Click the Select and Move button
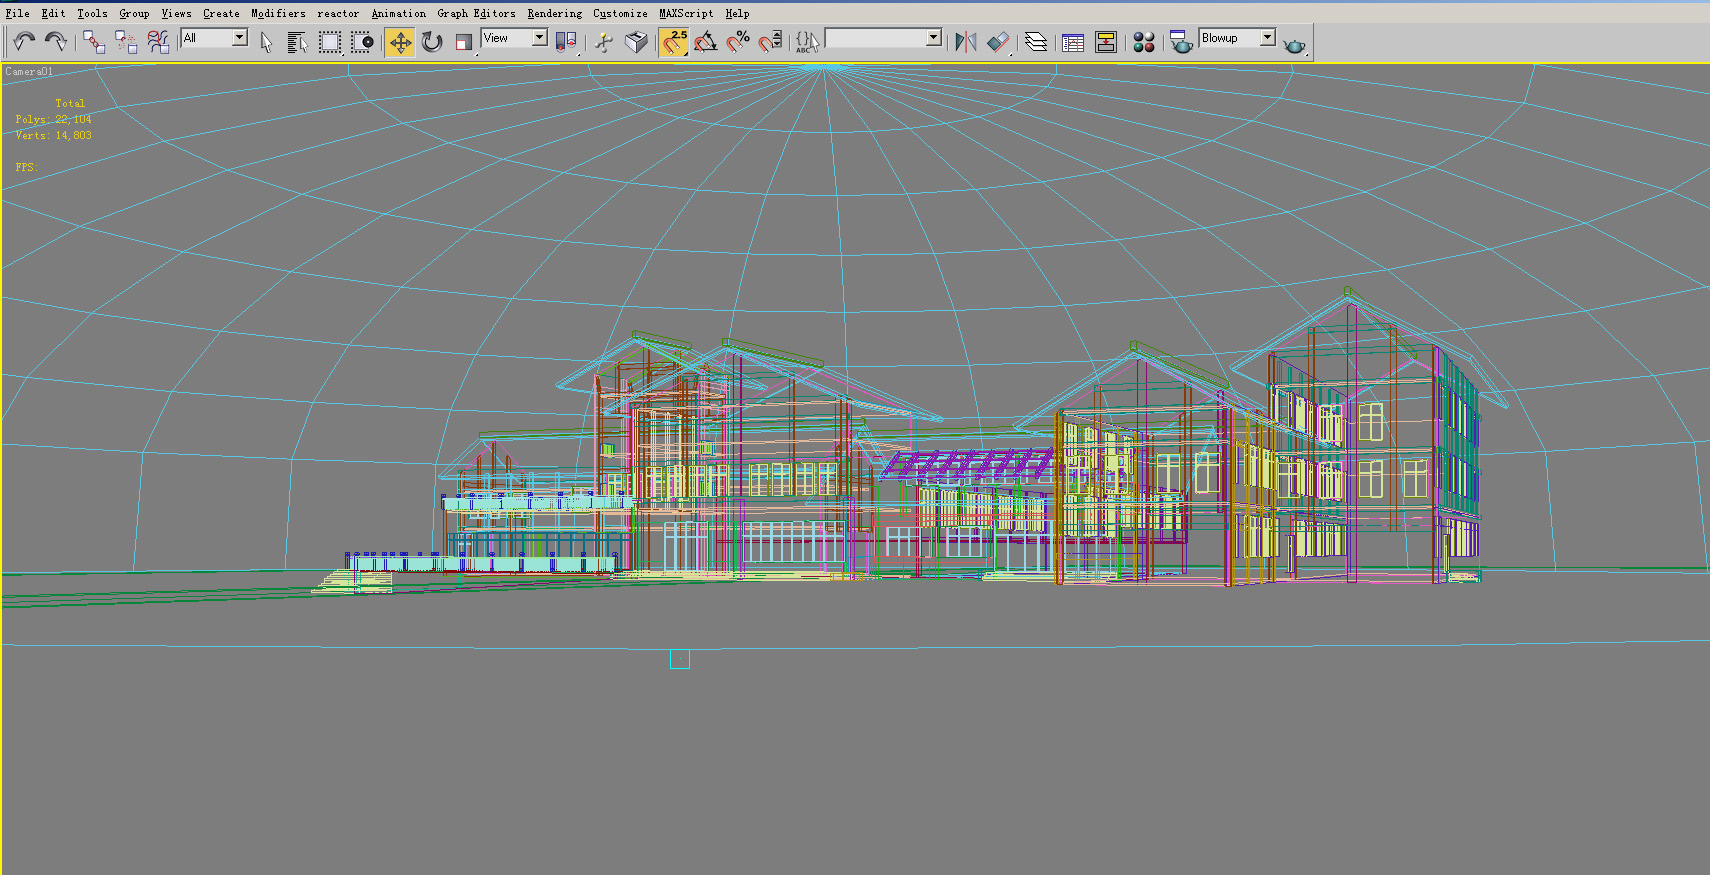This screenshot has width=1710, height=875. coord(400,42)
